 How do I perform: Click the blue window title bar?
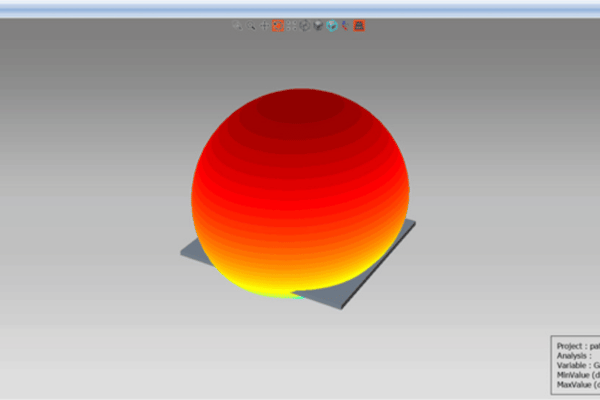click(300, 7)
